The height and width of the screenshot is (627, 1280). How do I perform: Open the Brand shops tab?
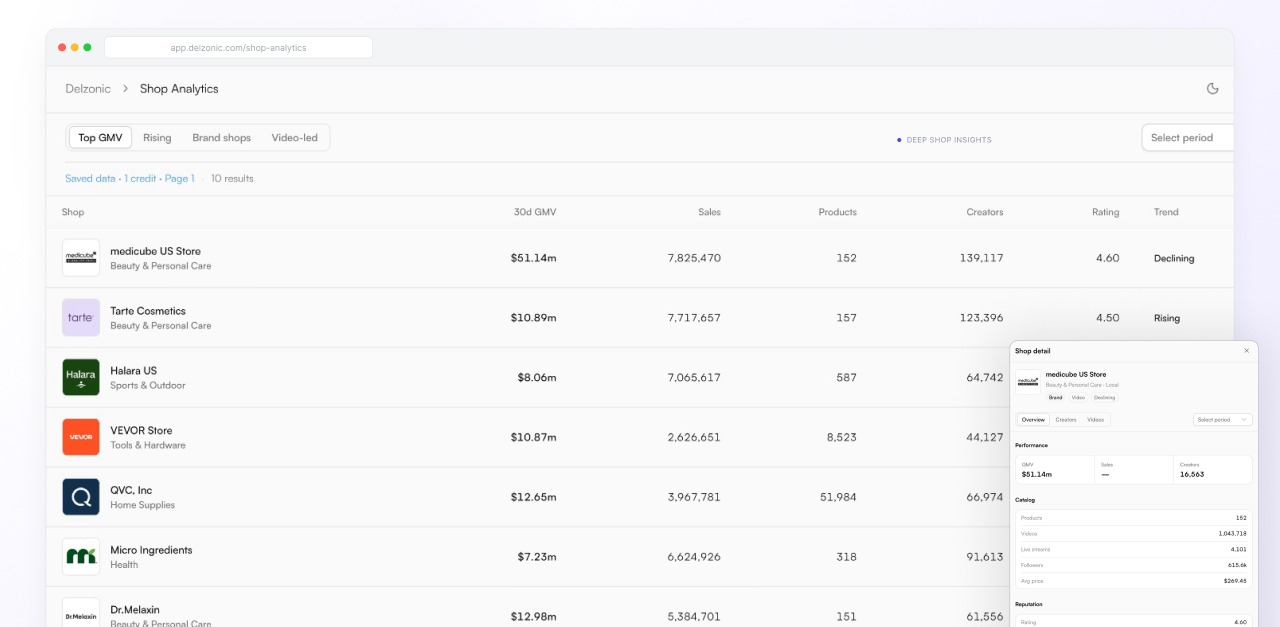(x=222, y=138)
